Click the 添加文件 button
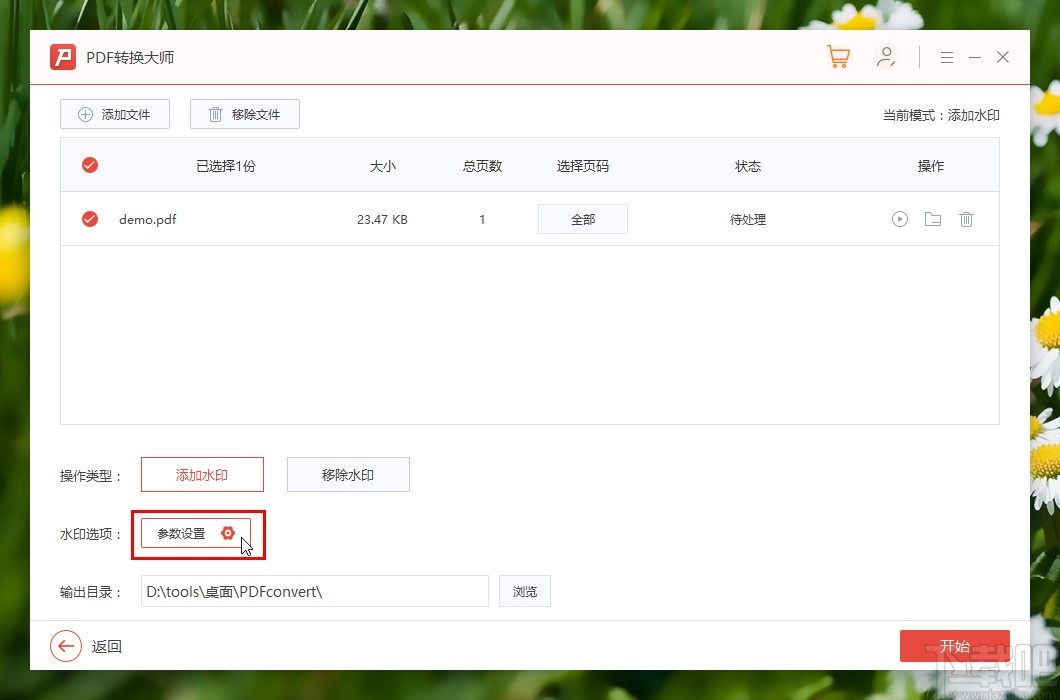1060x700 pixels. pos(115,114)
